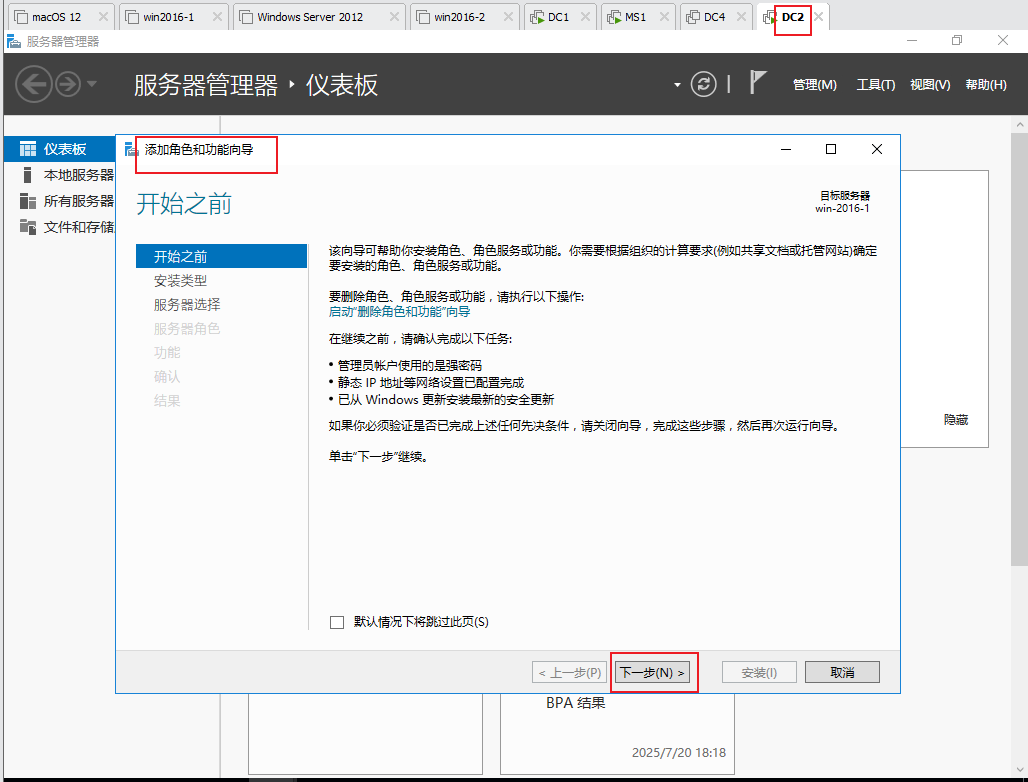This screenshot has width=1028, height=782.
Task: Open the 帮助(H) menu
Action: tap(986, 85)
